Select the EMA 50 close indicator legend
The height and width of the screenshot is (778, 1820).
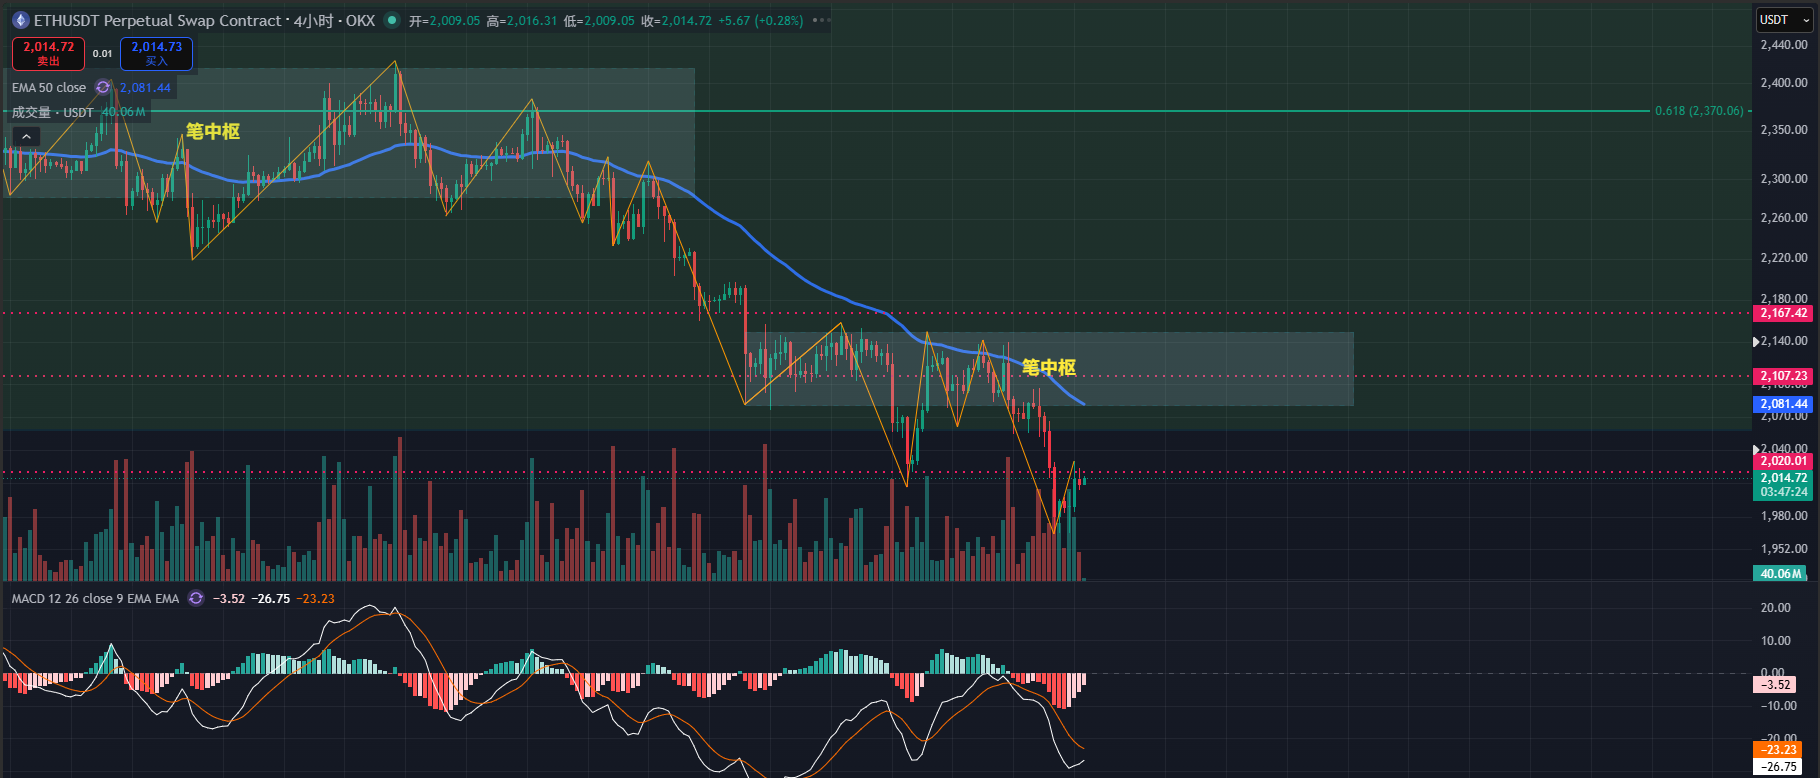[49, 88]
